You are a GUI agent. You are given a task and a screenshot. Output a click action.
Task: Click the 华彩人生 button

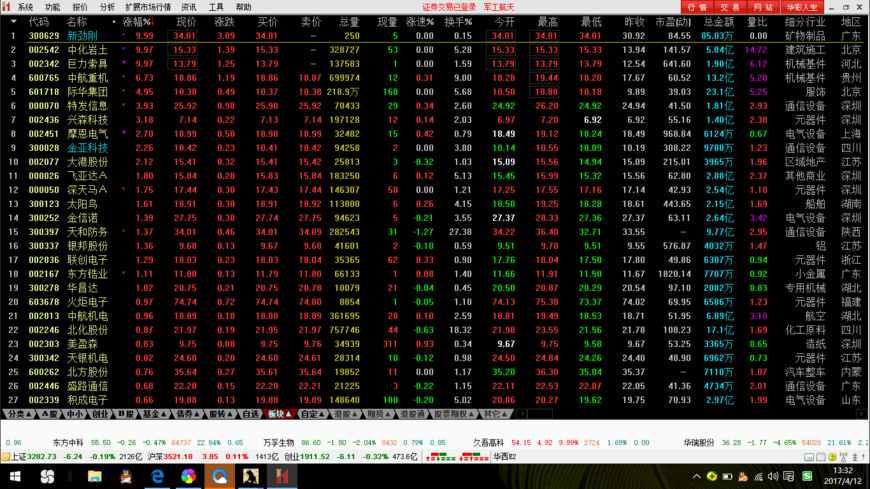[802, 7]
